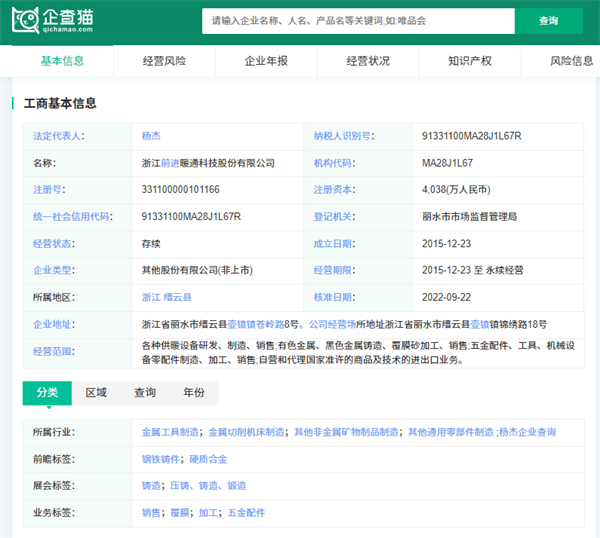Click the 钢铁铸件 tag link
The height and width of the screenshot is (538, 600).
(161, 459)
